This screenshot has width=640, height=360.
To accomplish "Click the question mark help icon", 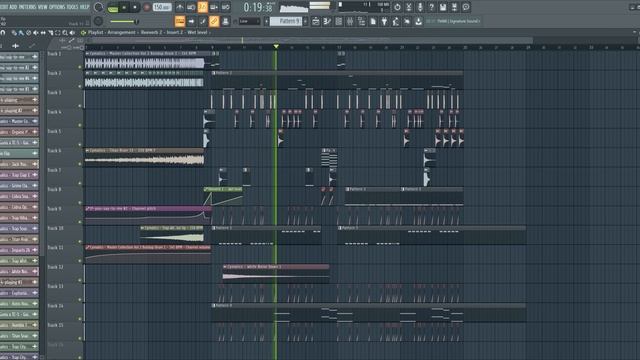I will 431,7.
